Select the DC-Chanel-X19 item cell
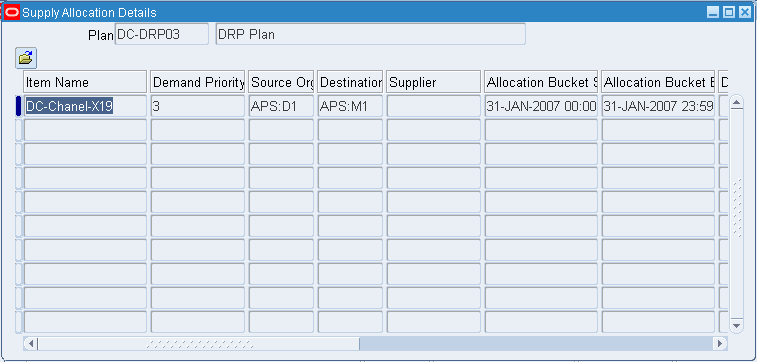Screen dimensions: 757x362 pyautogui.click(x=85, y=106)
